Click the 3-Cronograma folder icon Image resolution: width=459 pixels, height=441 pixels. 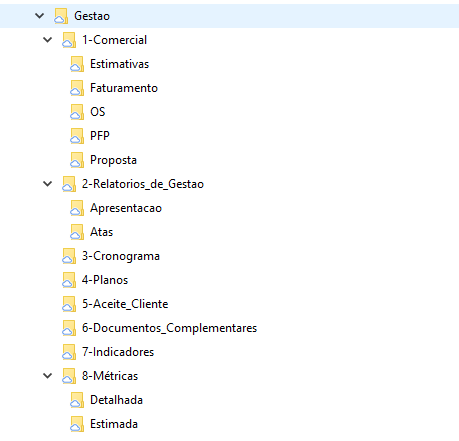[69, 256]
